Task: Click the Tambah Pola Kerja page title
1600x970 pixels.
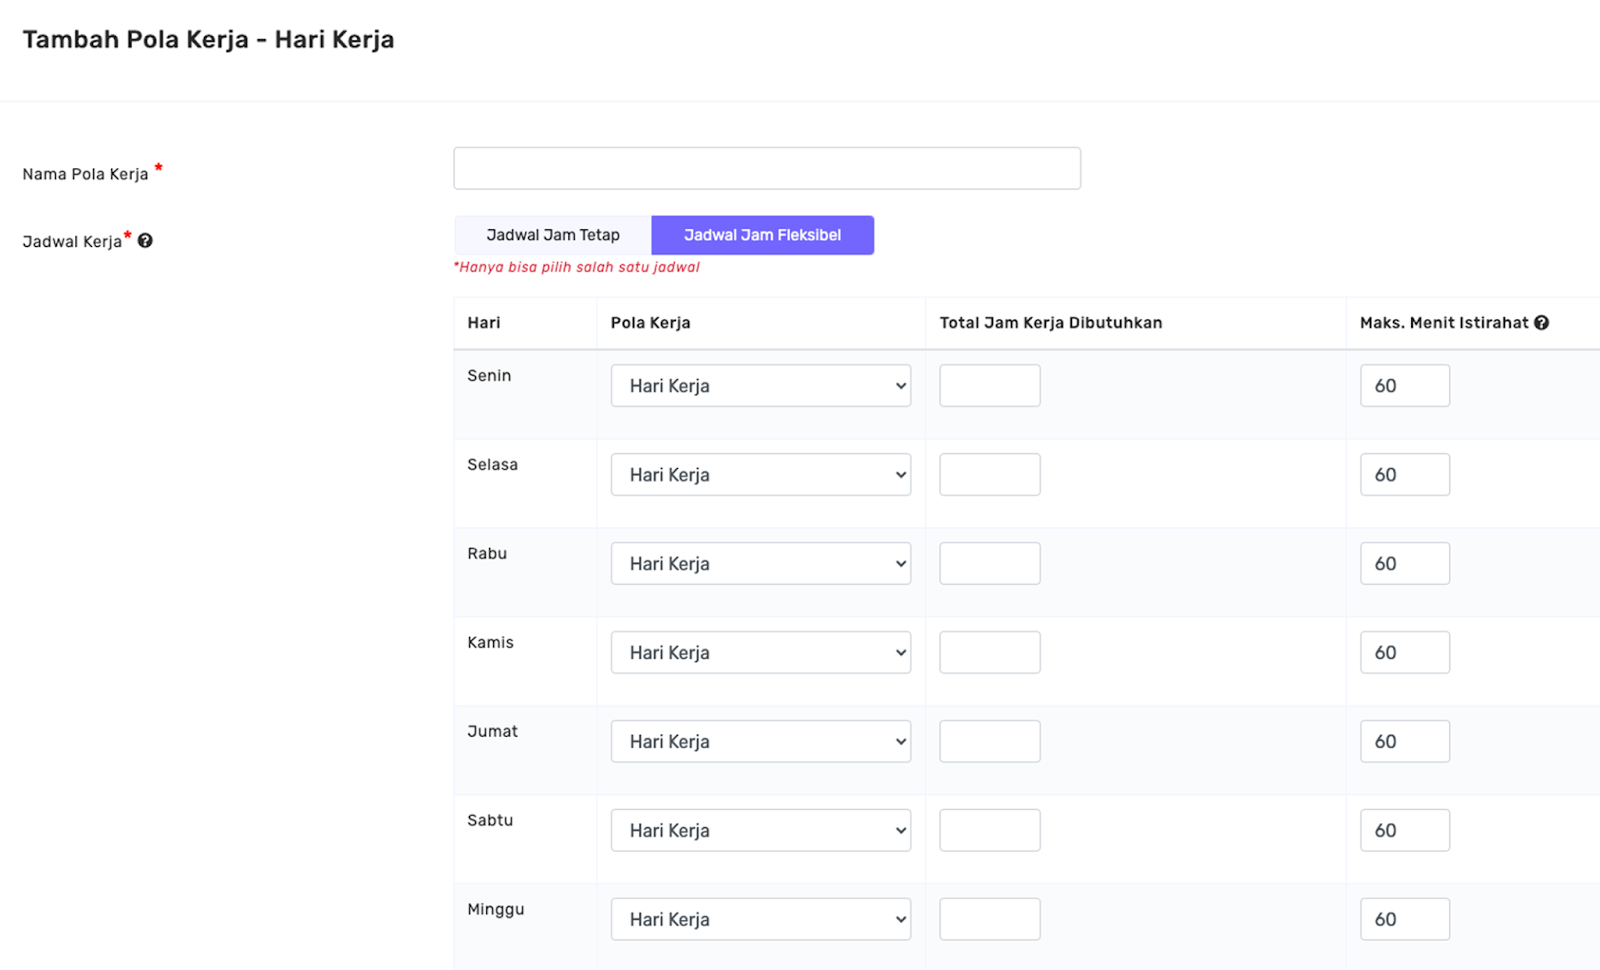Action: coord(209,39)
